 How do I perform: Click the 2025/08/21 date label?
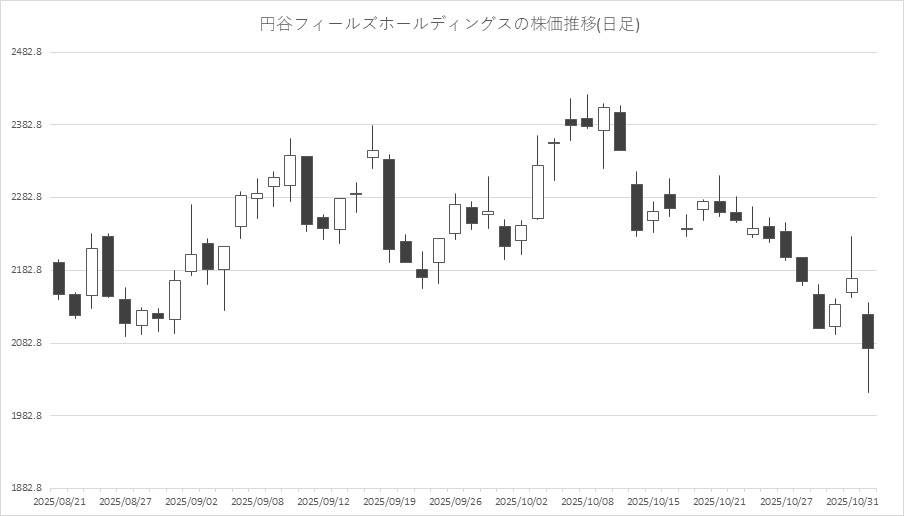59,501
